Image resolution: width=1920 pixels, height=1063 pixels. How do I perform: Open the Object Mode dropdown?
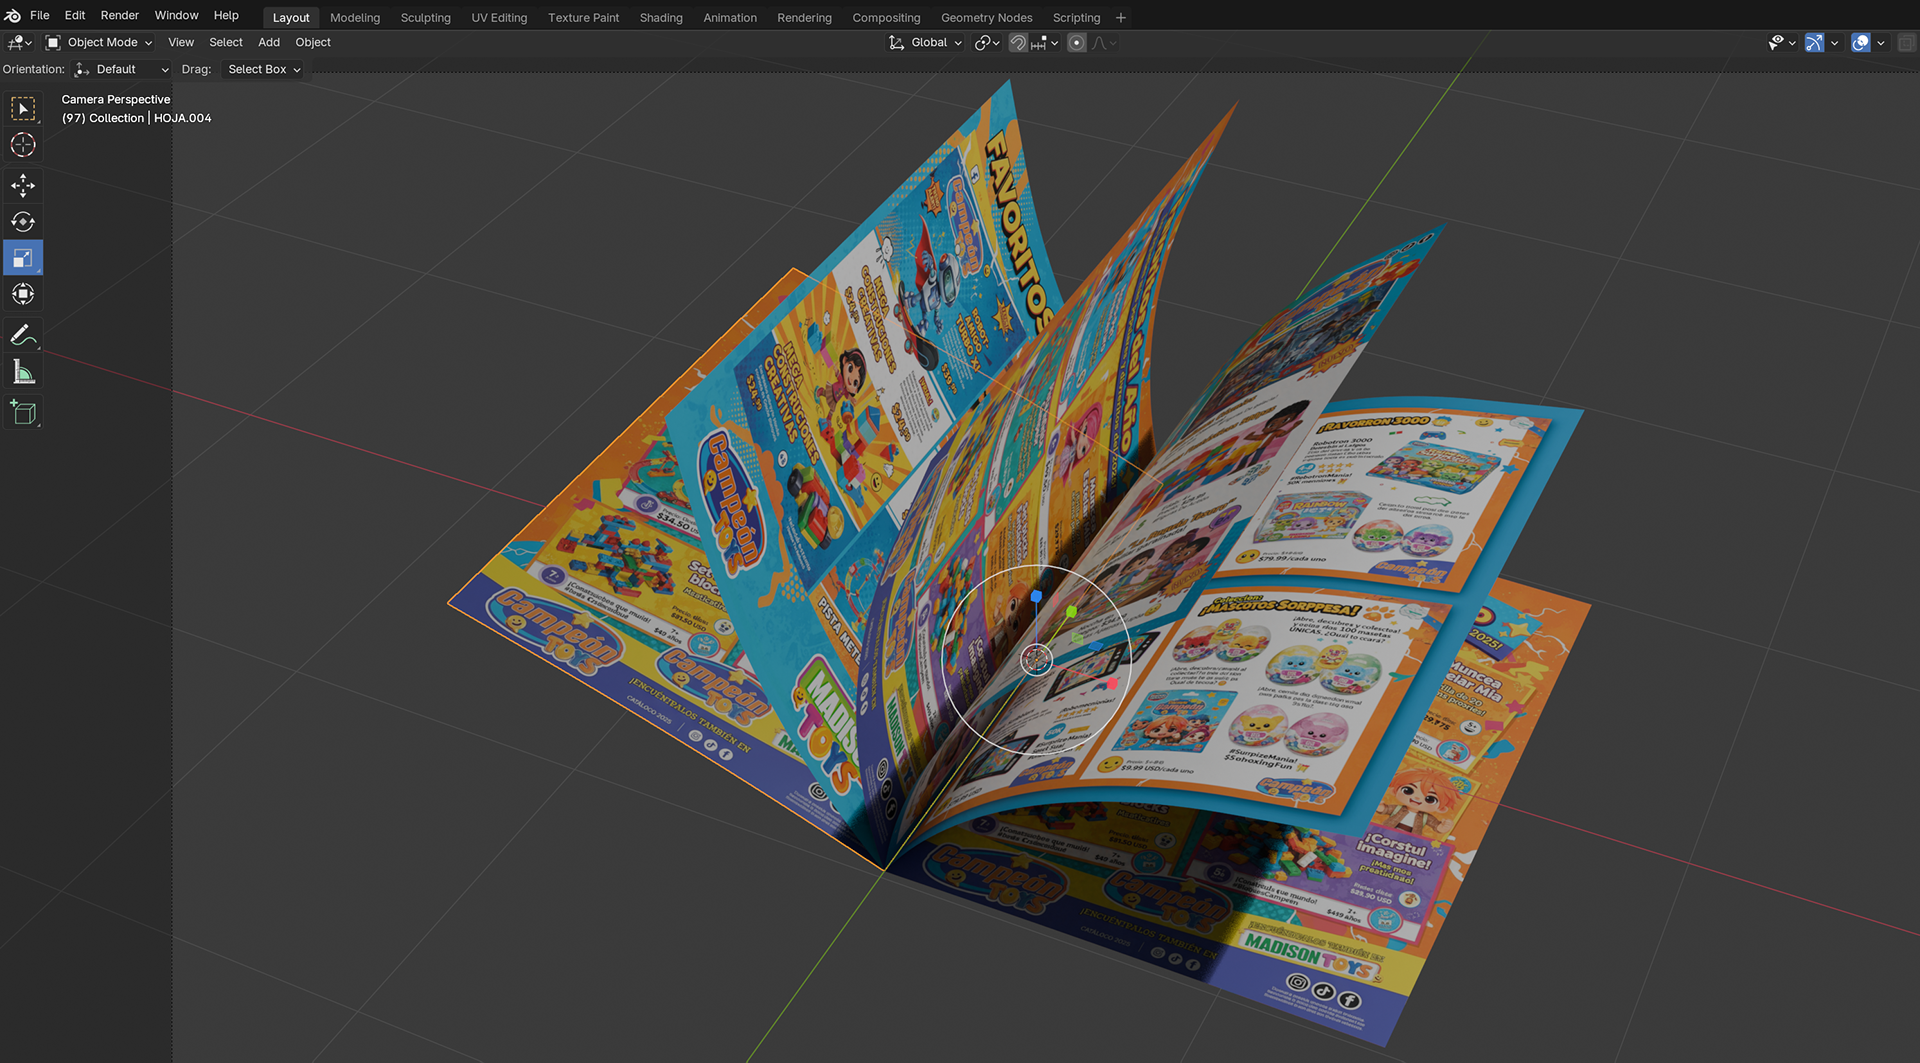tap(99, 43)
